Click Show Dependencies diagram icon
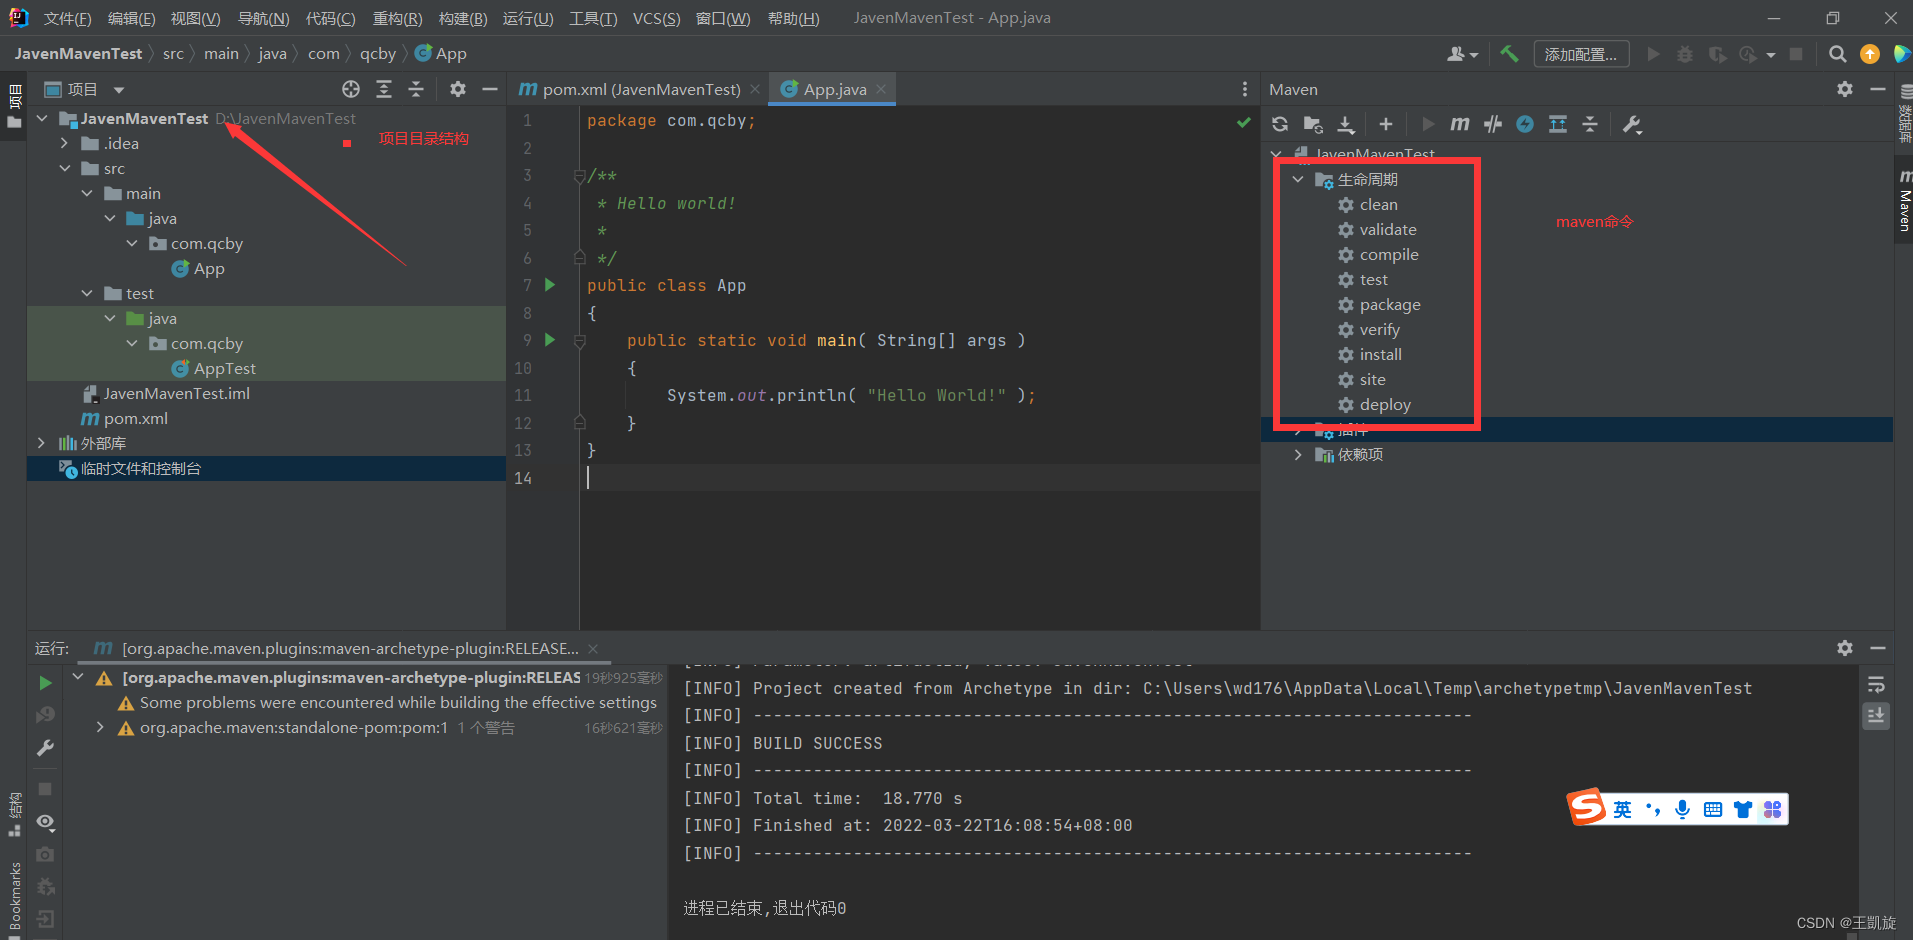This screenshot has width=1913, height=940. [1558, 124]
